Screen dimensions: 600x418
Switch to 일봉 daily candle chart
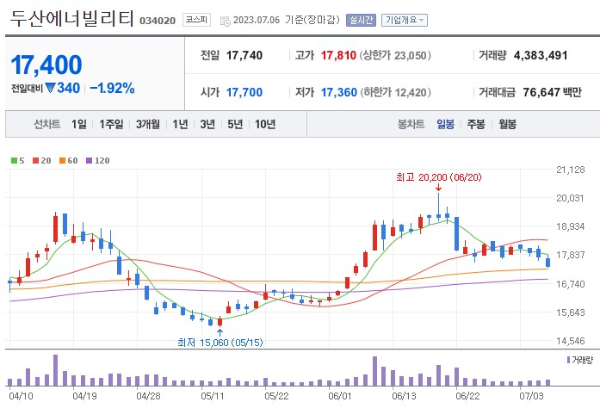click(445, 124)
